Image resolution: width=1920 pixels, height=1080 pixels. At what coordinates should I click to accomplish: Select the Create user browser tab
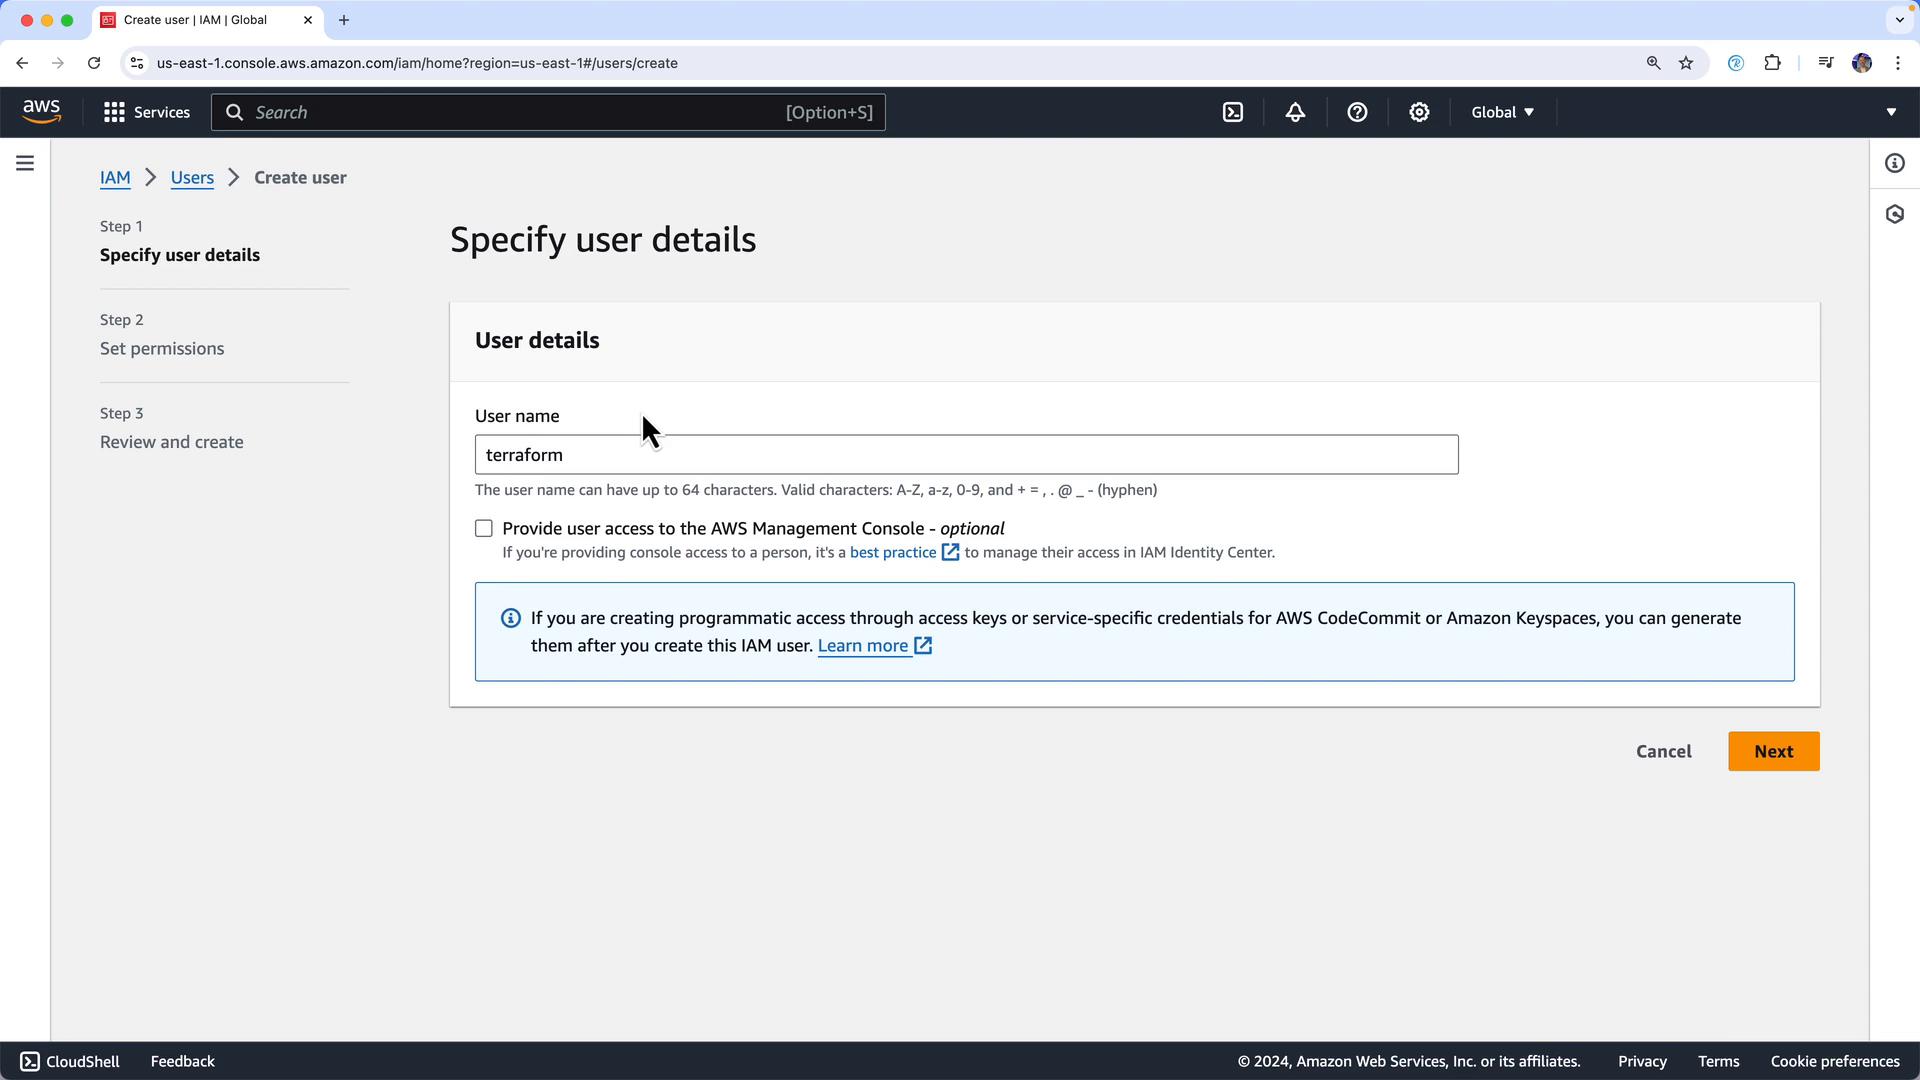pos(207,20)
